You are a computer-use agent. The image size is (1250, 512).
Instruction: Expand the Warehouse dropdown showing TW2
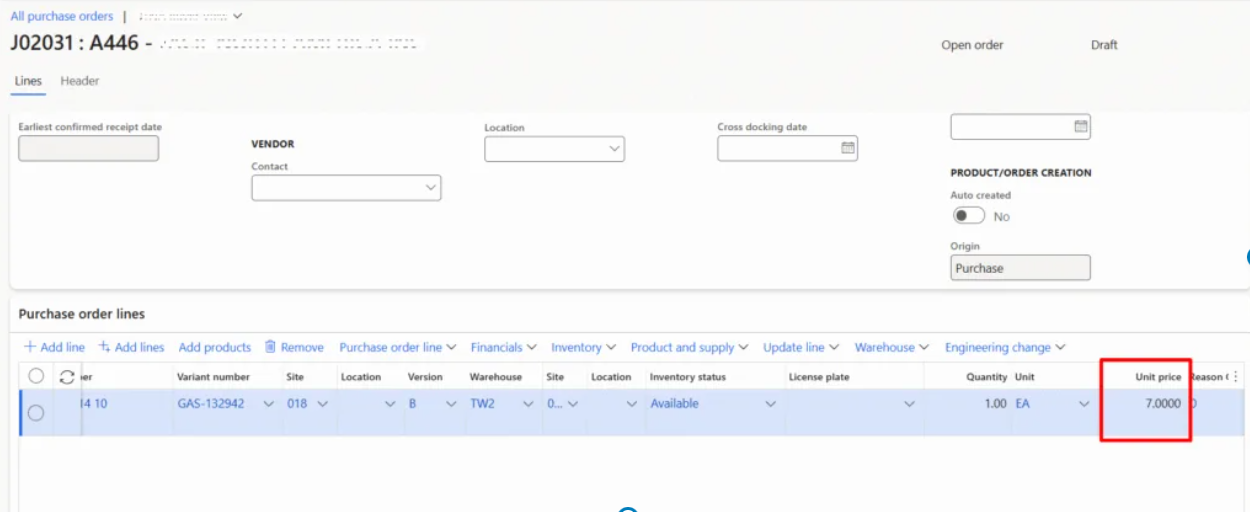click(529, 404)
